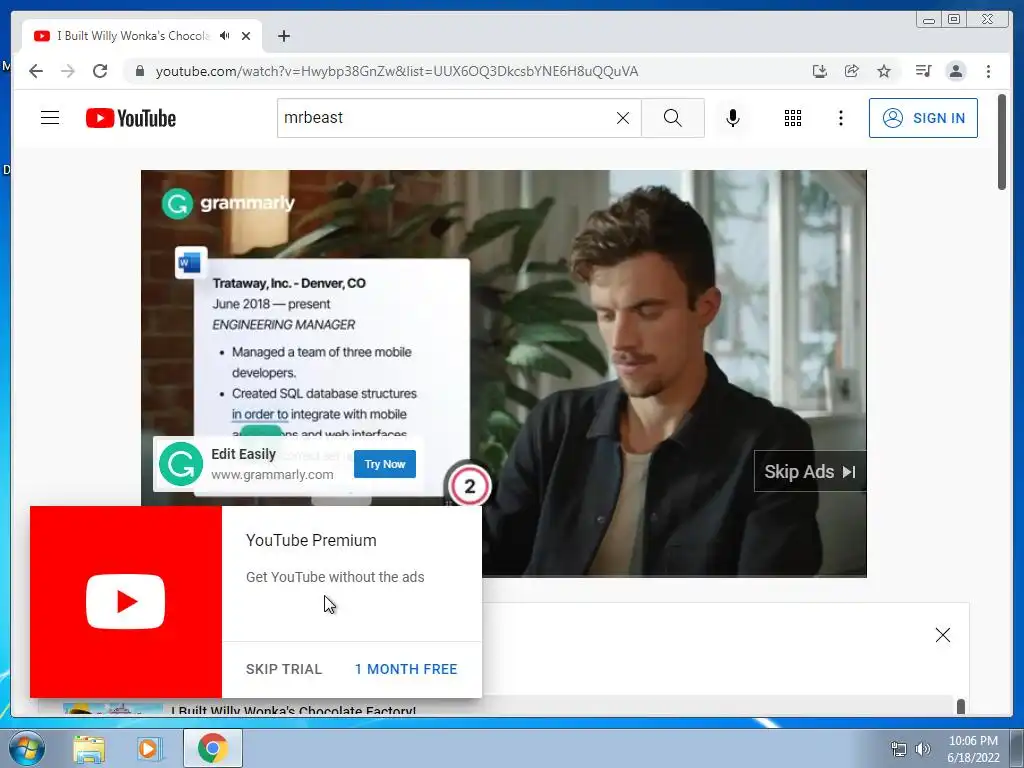Click the magnifier search button
The width and height of the screenshot is (1024, 768).
673,118
